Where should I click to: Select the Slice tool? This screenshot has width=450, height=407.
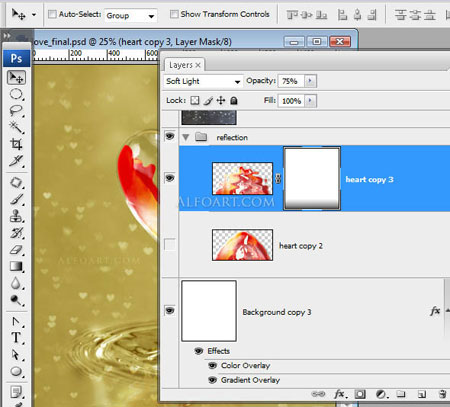(16, 161)
